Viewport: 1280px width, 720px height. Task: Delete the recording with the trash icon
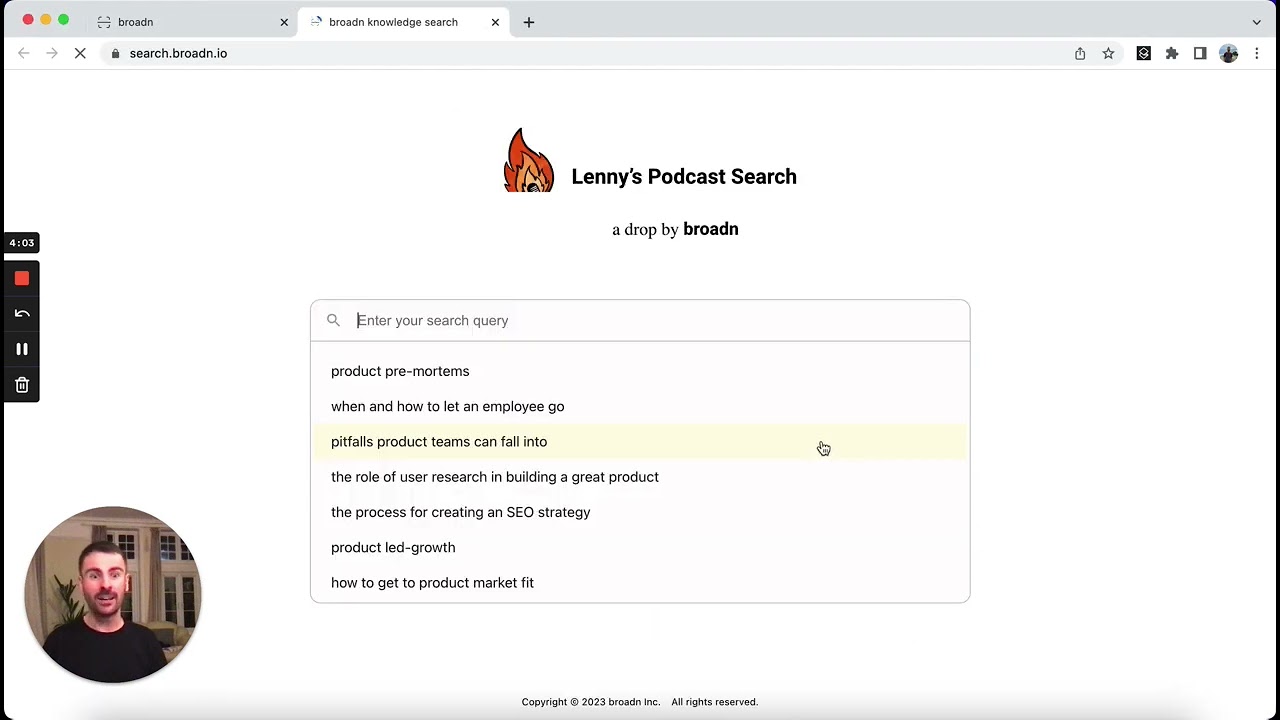22,385
